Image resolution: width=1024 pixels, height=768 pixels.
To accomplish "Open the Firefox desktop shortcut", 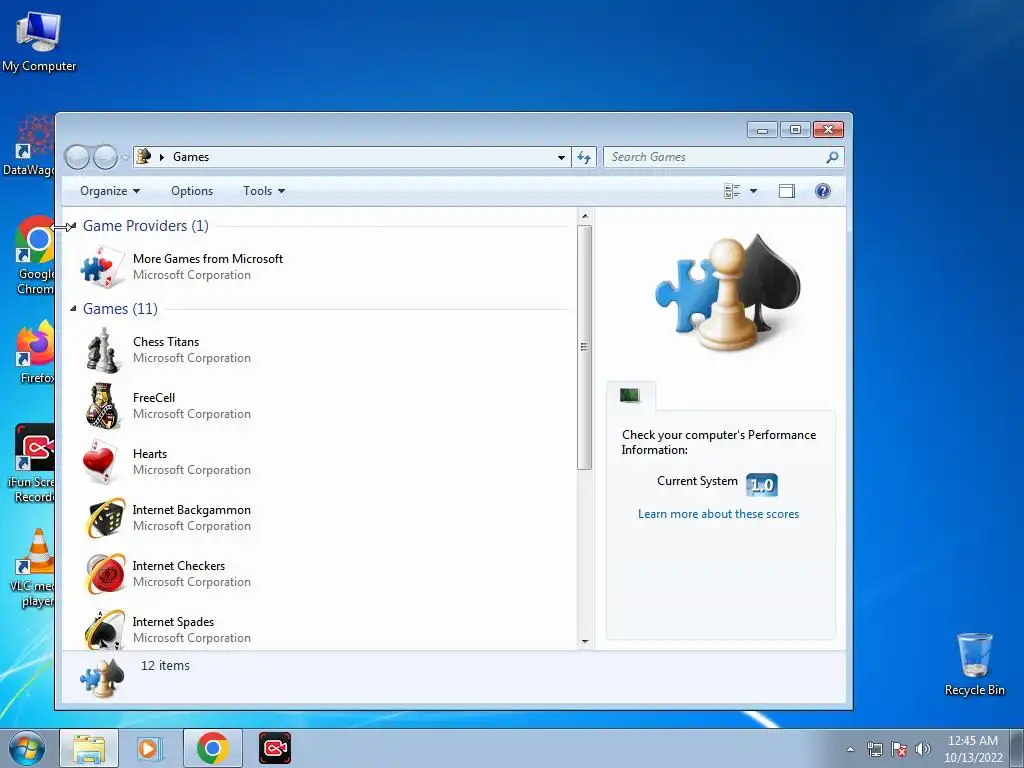I will tap(35, 342).
